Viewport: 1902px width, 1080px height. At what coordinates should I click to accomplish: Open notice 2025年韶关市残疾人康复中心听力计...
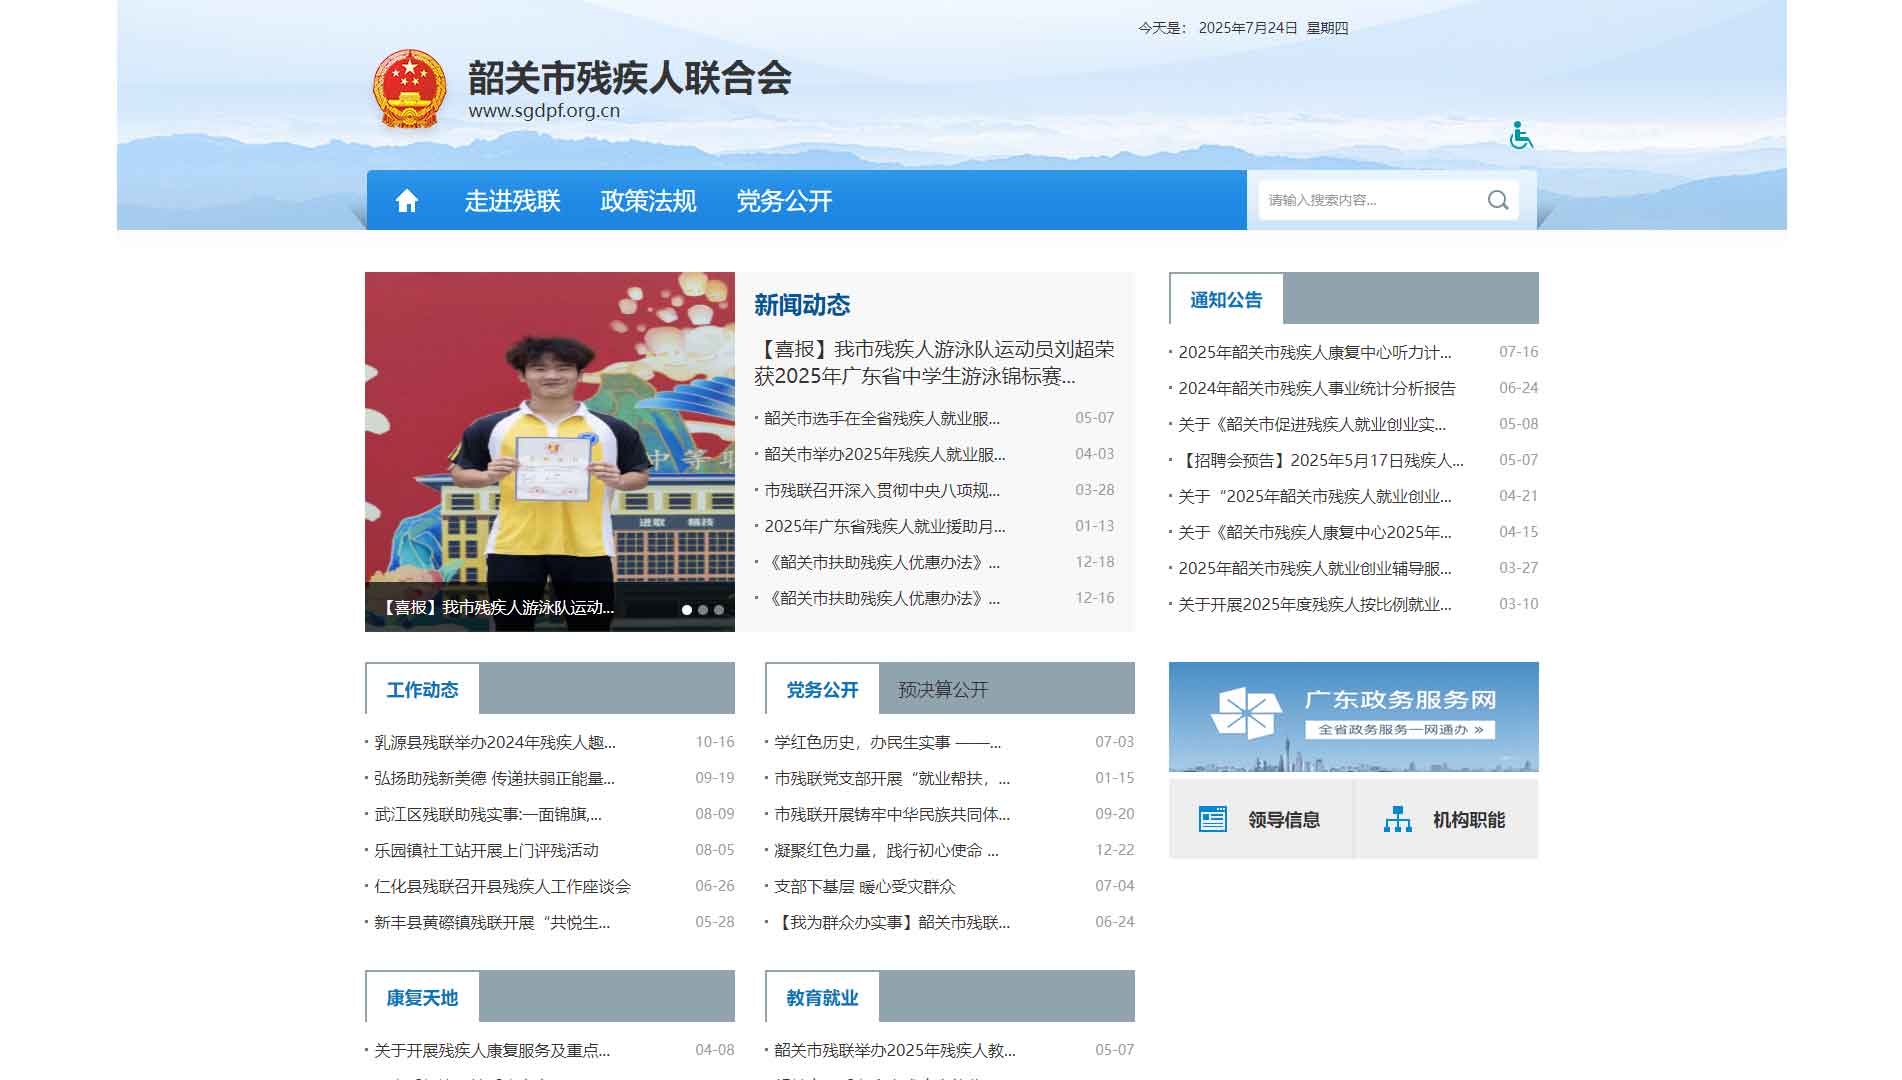1315,352
